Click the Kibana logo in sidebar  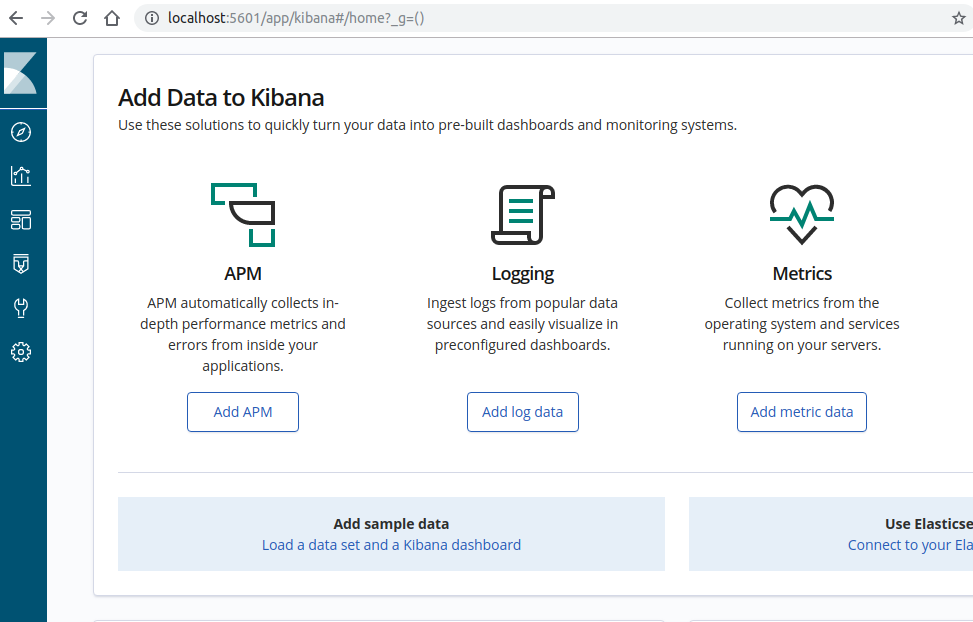[20, 73]
